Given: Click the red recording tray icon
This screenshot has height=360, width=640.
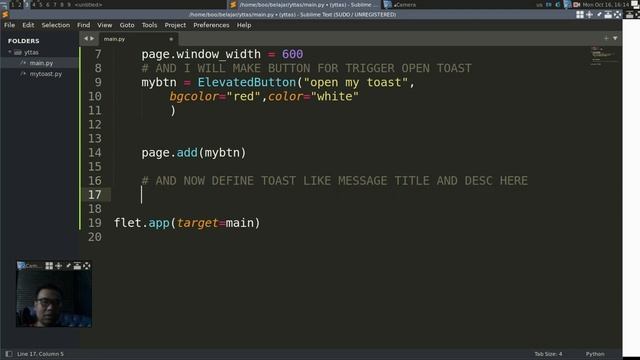Looking at the screenshot, I should 576,4.
